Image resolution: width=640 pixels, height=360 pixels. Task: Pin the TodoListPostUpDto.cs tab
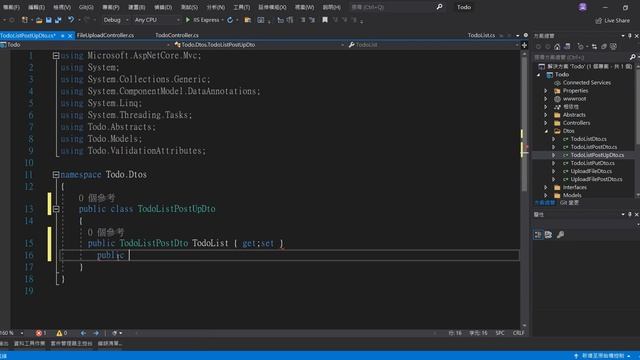62,36
